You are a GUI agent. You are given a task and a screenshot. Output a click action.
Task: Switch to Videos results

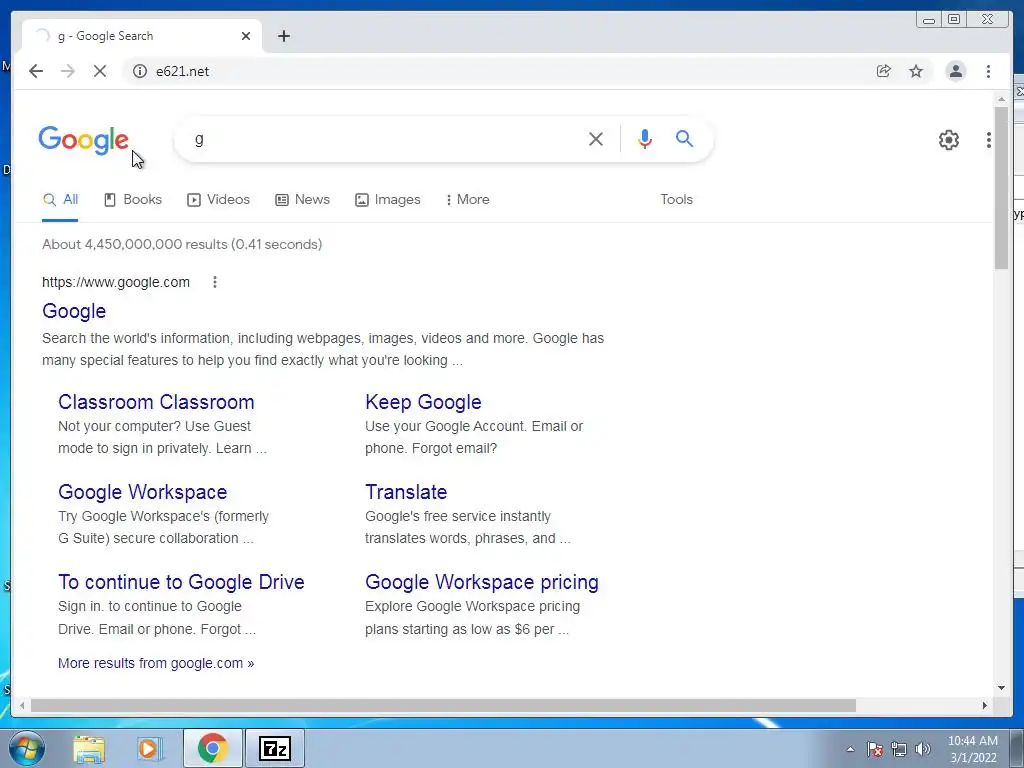click(x=218, y=200)
